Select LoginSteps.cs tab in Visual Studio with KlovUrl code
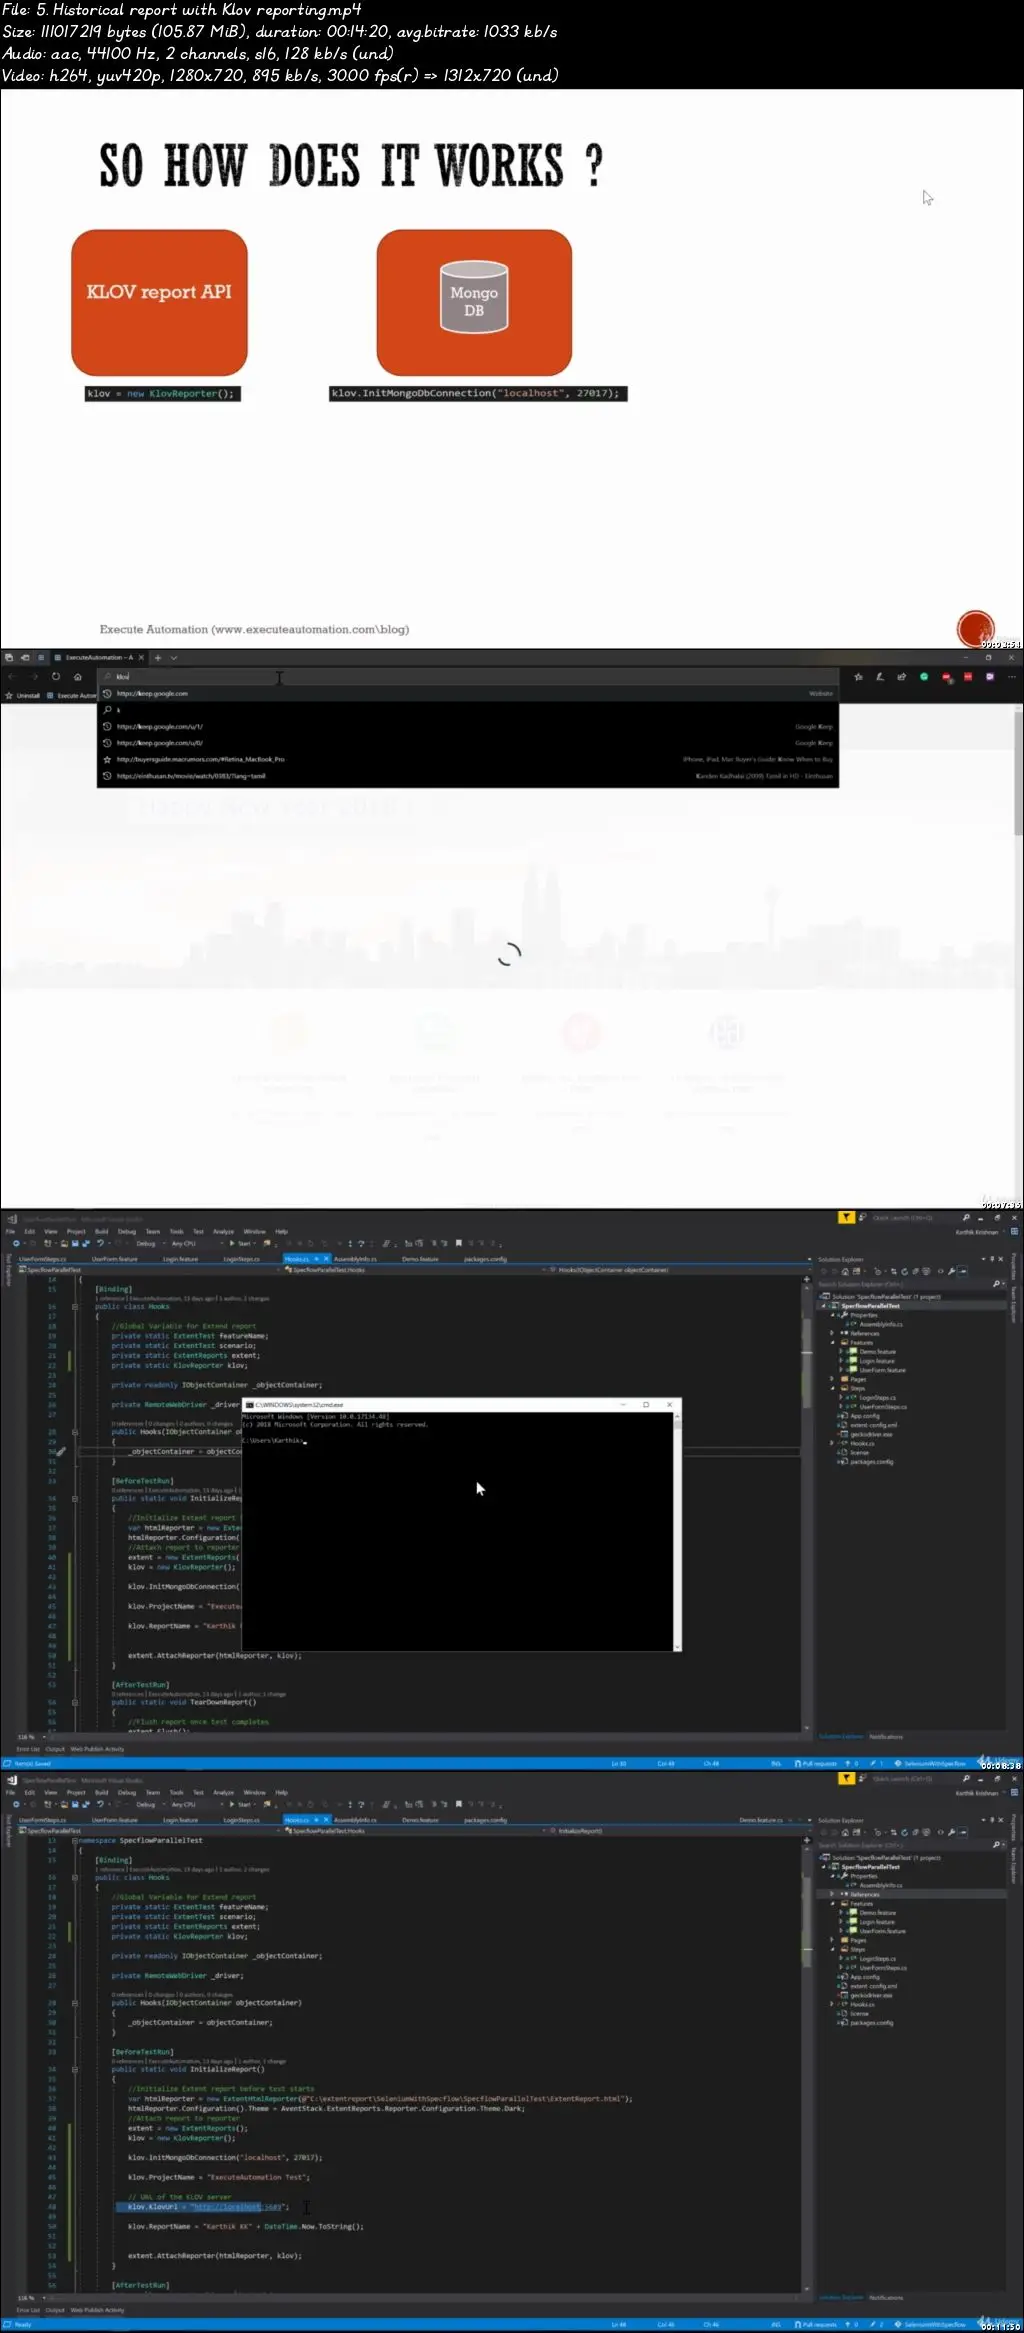 pos(241,1820)
